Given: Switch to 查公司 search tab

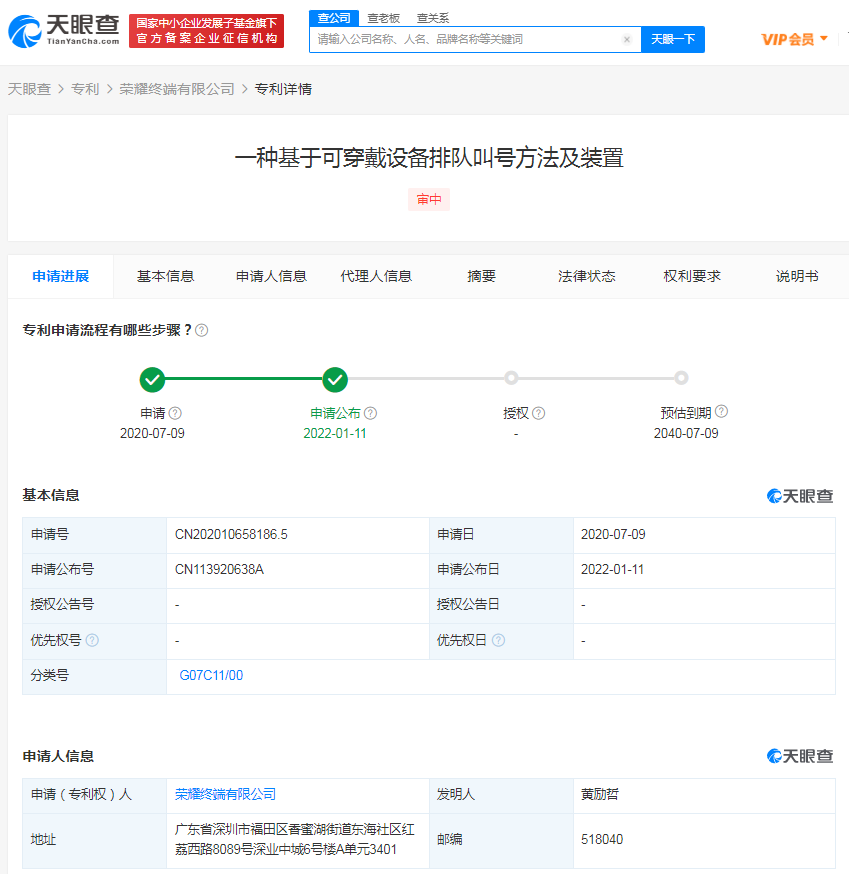Looking at the screenshot, I should (334, 18).
